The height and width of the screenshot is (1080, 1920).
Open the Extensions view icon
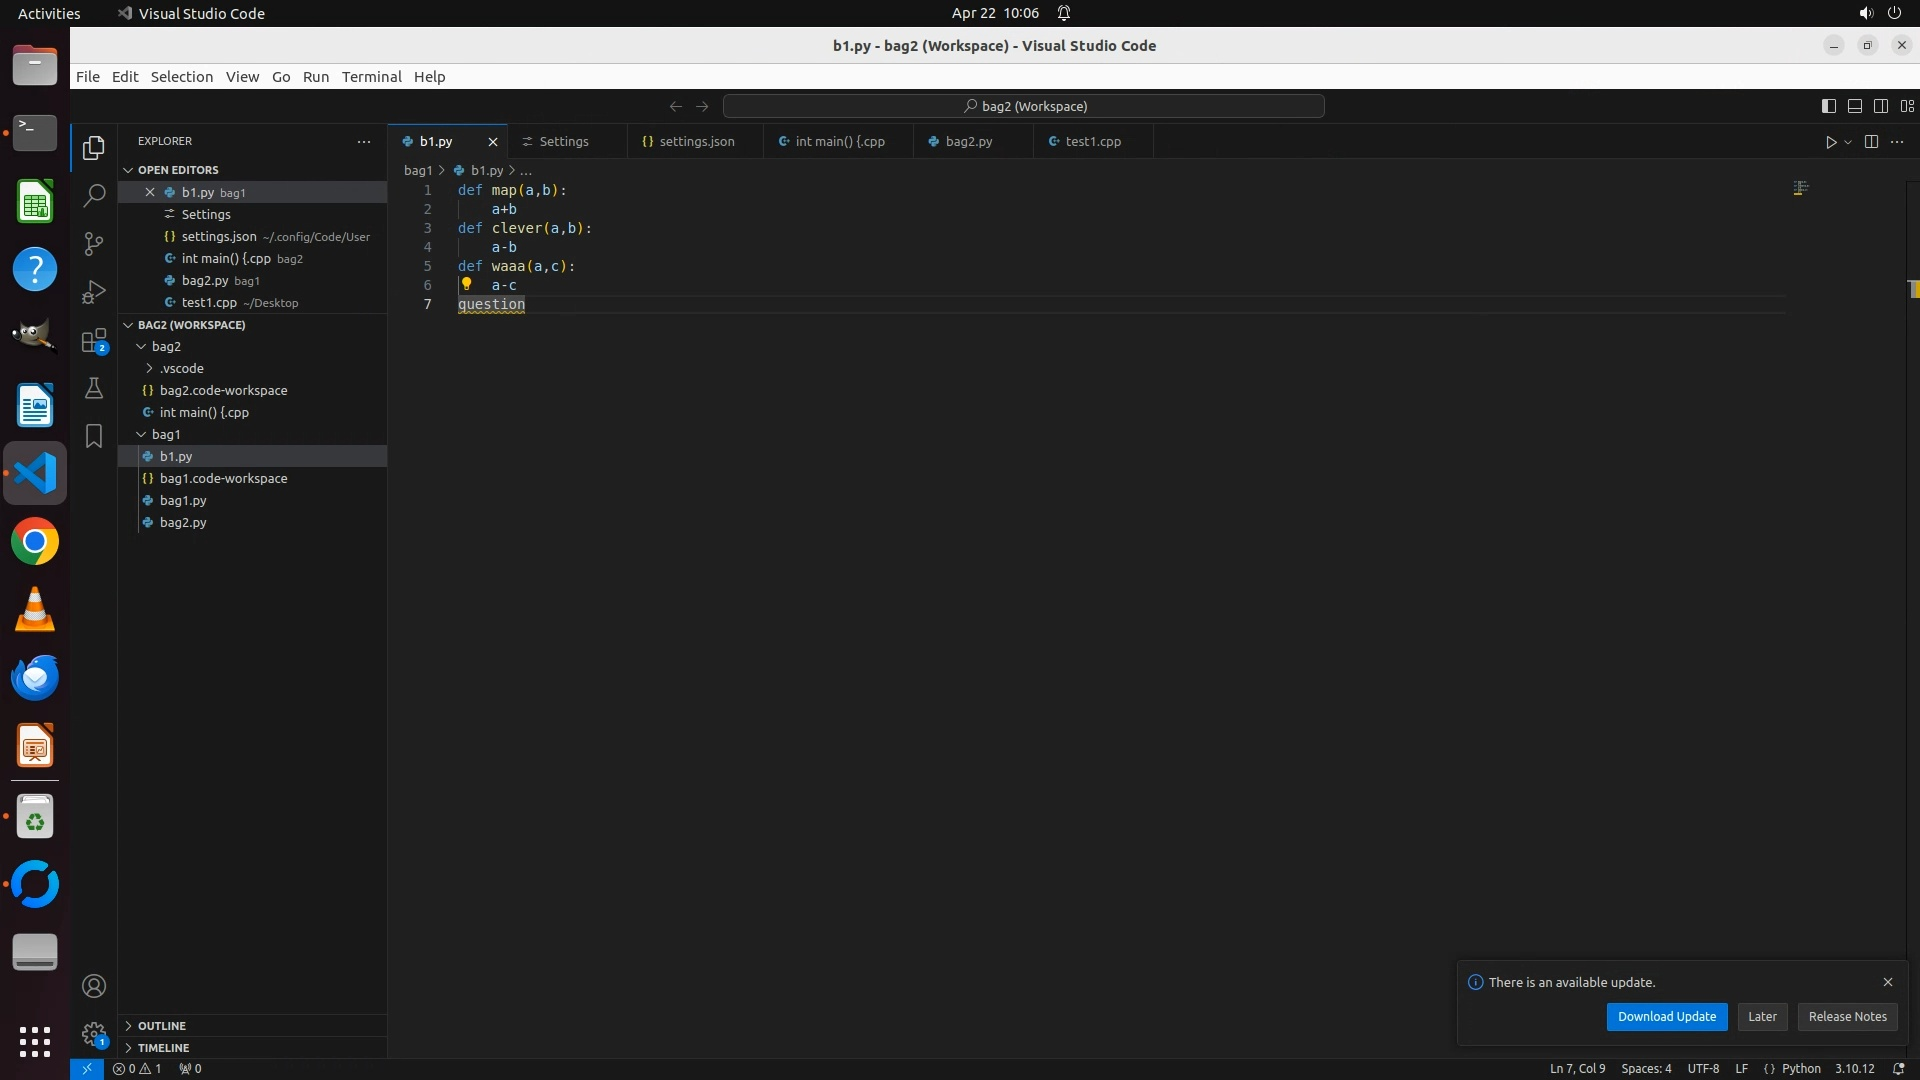pos(94,341)
